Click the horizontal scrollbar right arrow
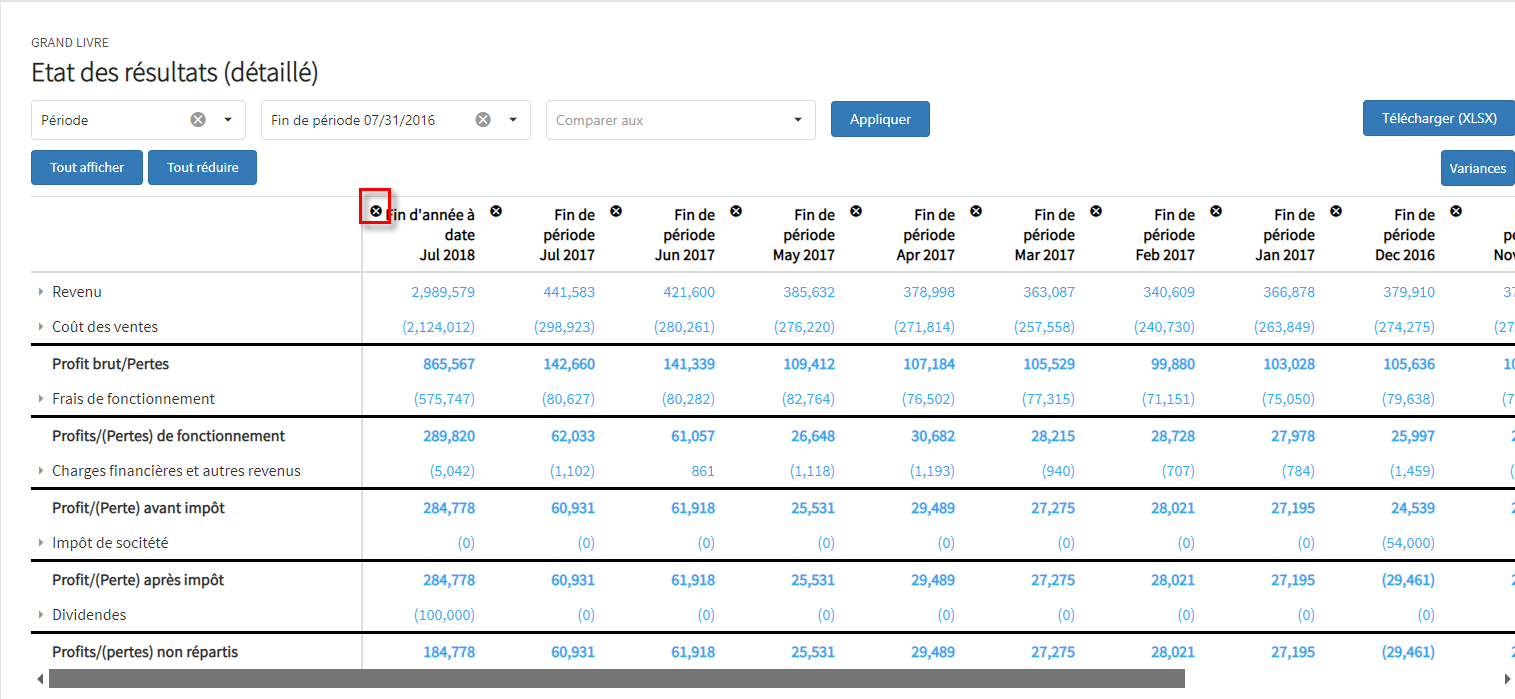Viewport: 1515px width, 699px height. tap(1507, 679)
